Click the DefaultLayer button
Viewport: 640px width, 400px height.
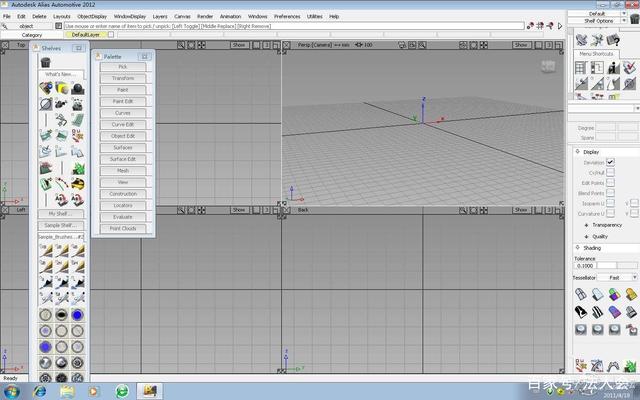click(x=85, y=35)
